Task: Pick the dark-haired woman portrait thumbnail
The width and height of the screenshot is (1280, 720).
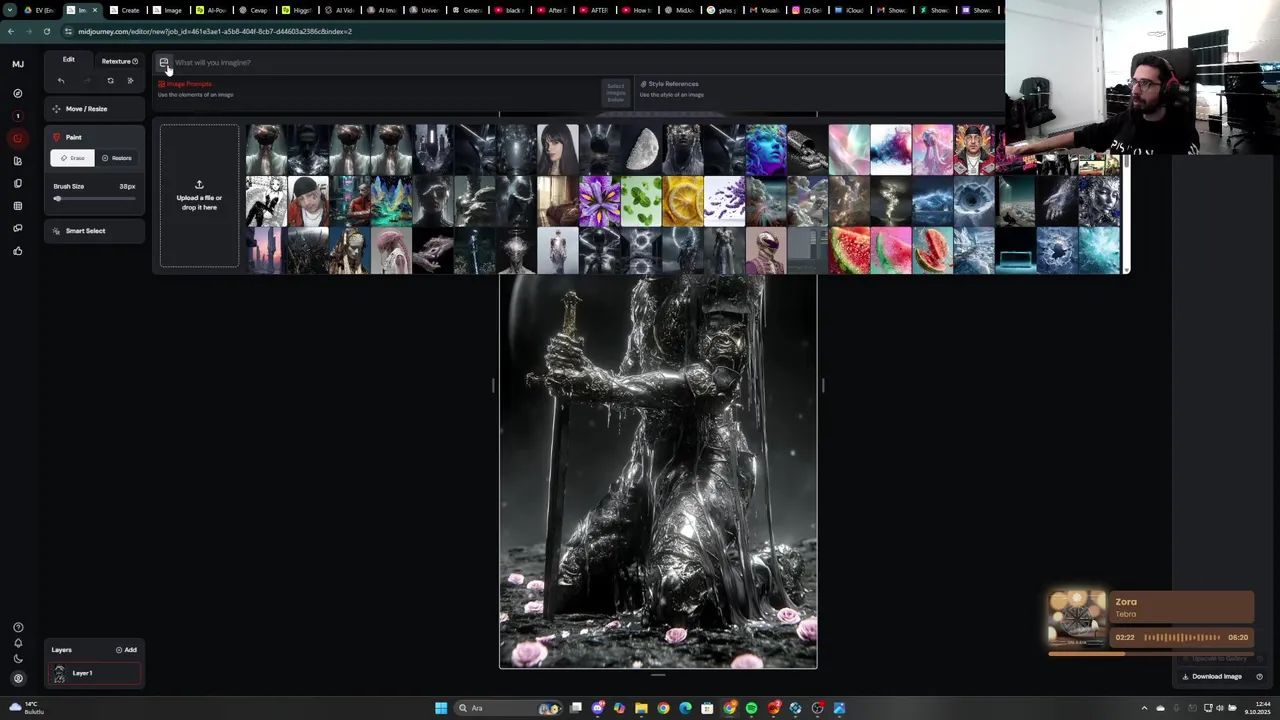Action: (558, 149)
